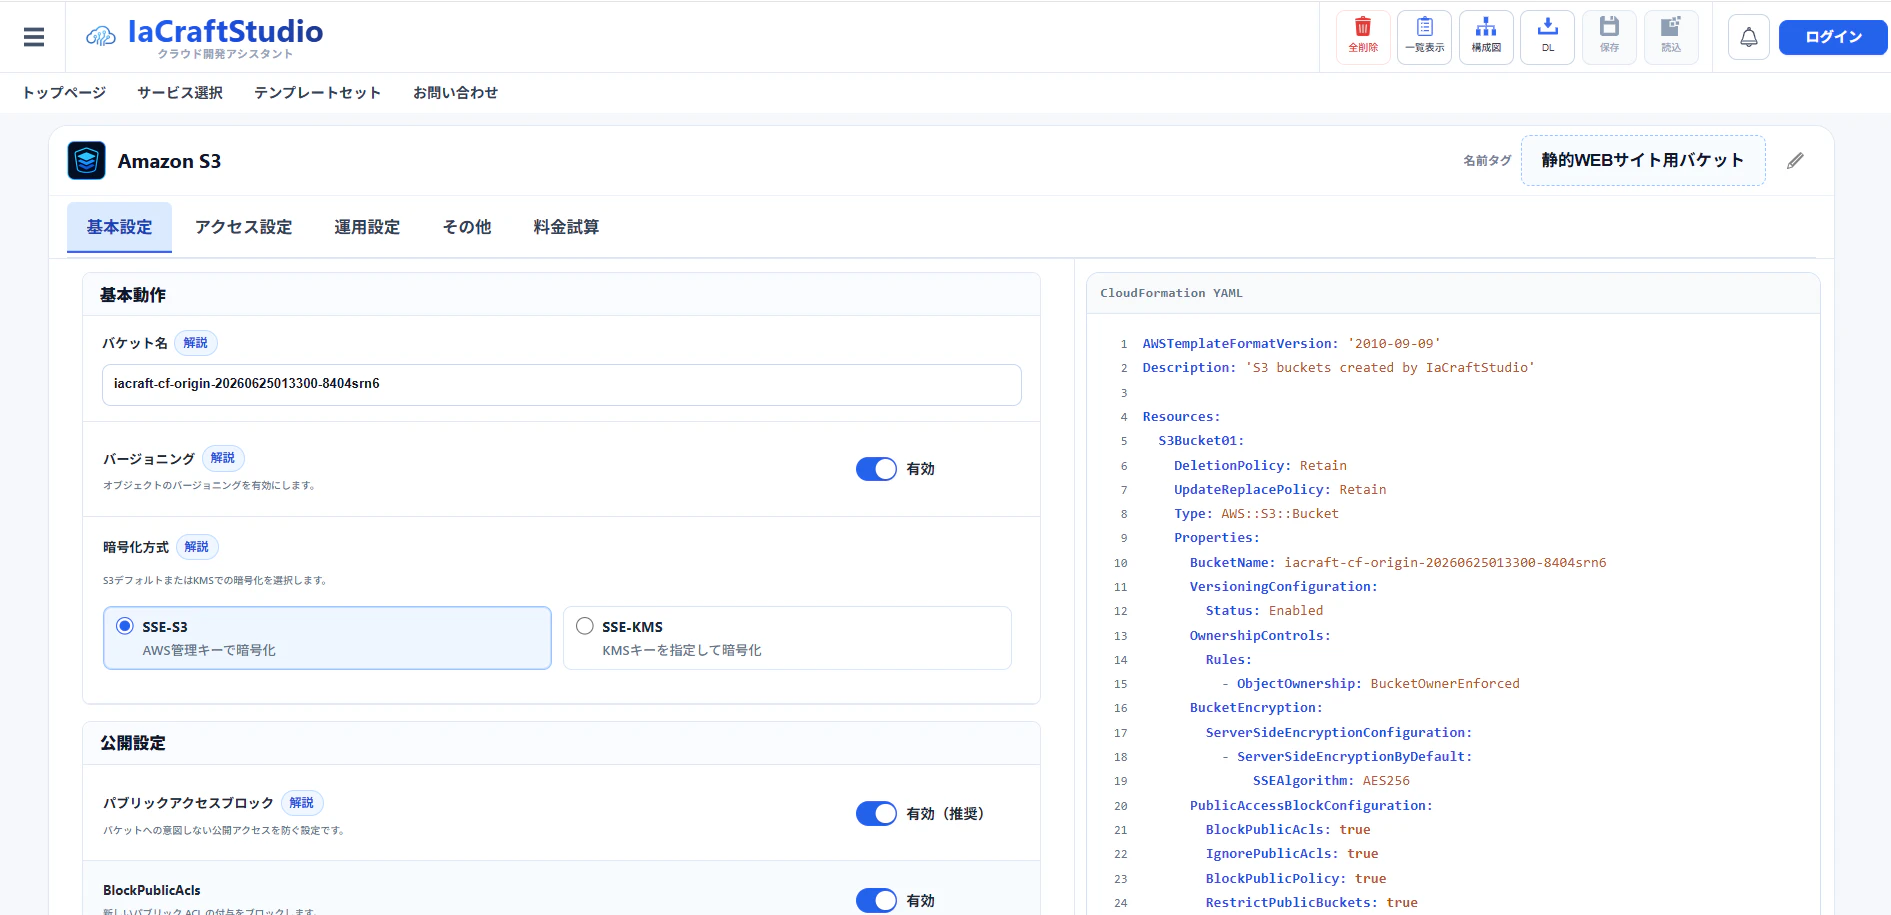Click the BucketName line in YAML

pos(1398,563)
